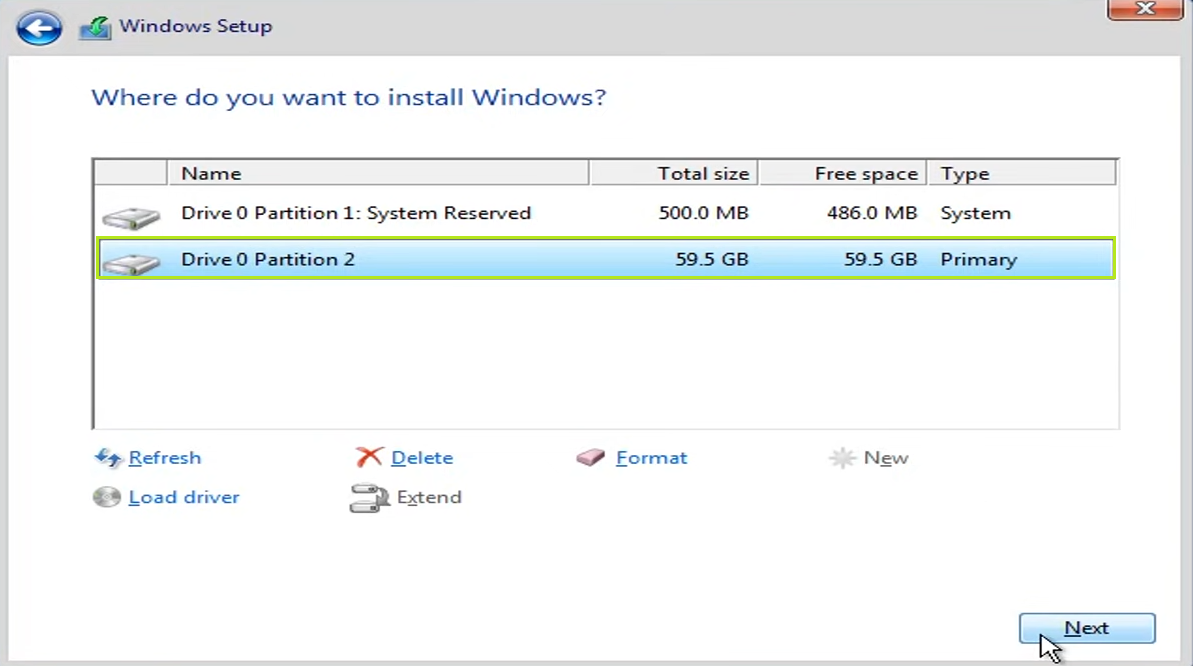
Task: Click the Extend partition icon
Action: coord(368,498)
